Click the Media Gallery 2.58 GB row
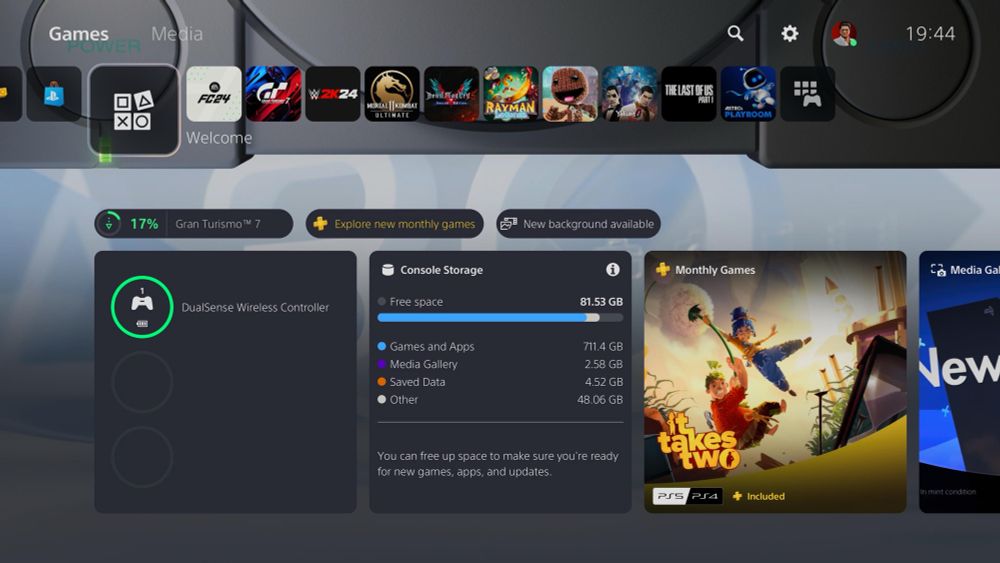This screenshot has height=563, width=1000. pos(500,364)
